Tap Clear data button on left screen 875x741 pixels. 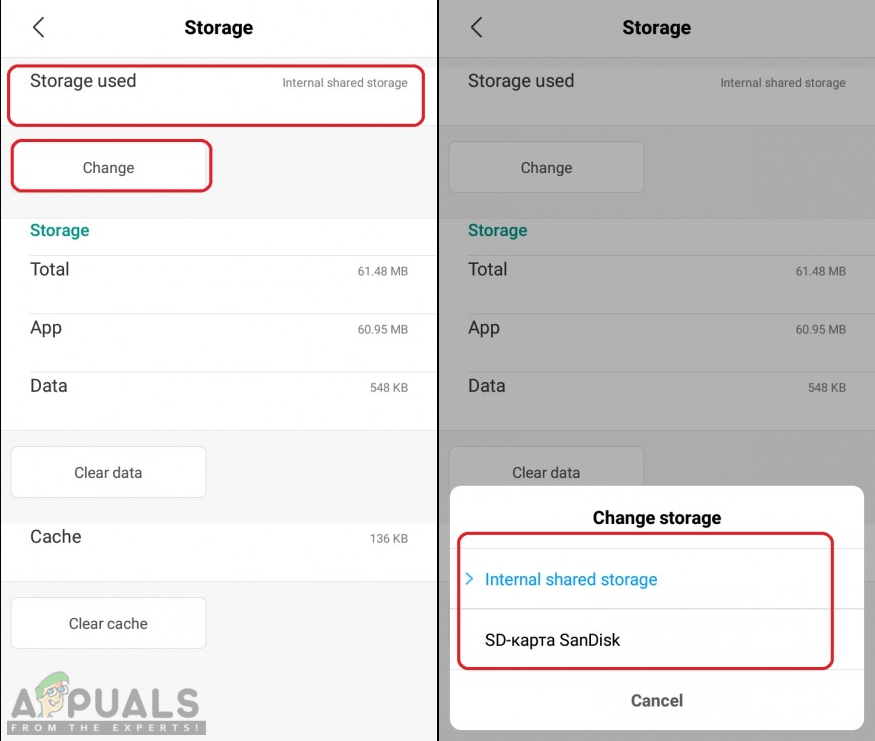point(108,472)
